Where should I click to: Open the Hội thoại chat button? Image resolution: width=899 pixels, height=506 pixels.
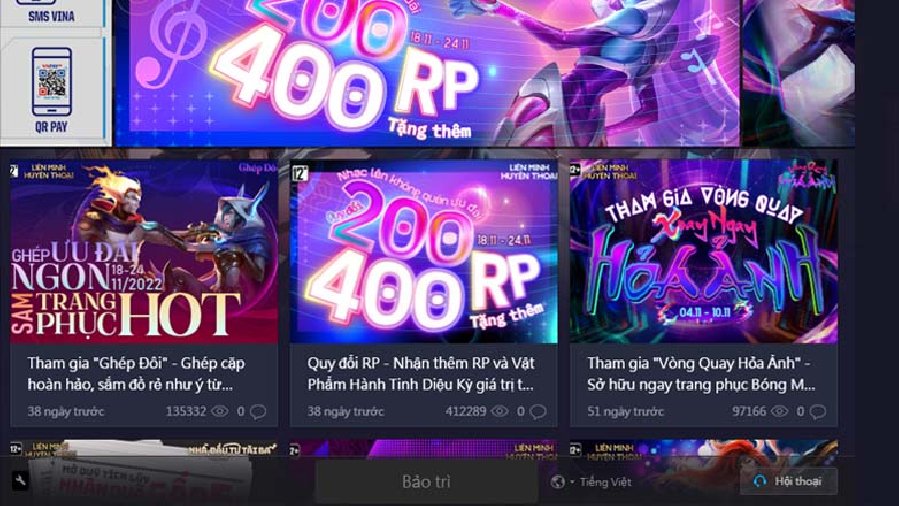[789, 481]
